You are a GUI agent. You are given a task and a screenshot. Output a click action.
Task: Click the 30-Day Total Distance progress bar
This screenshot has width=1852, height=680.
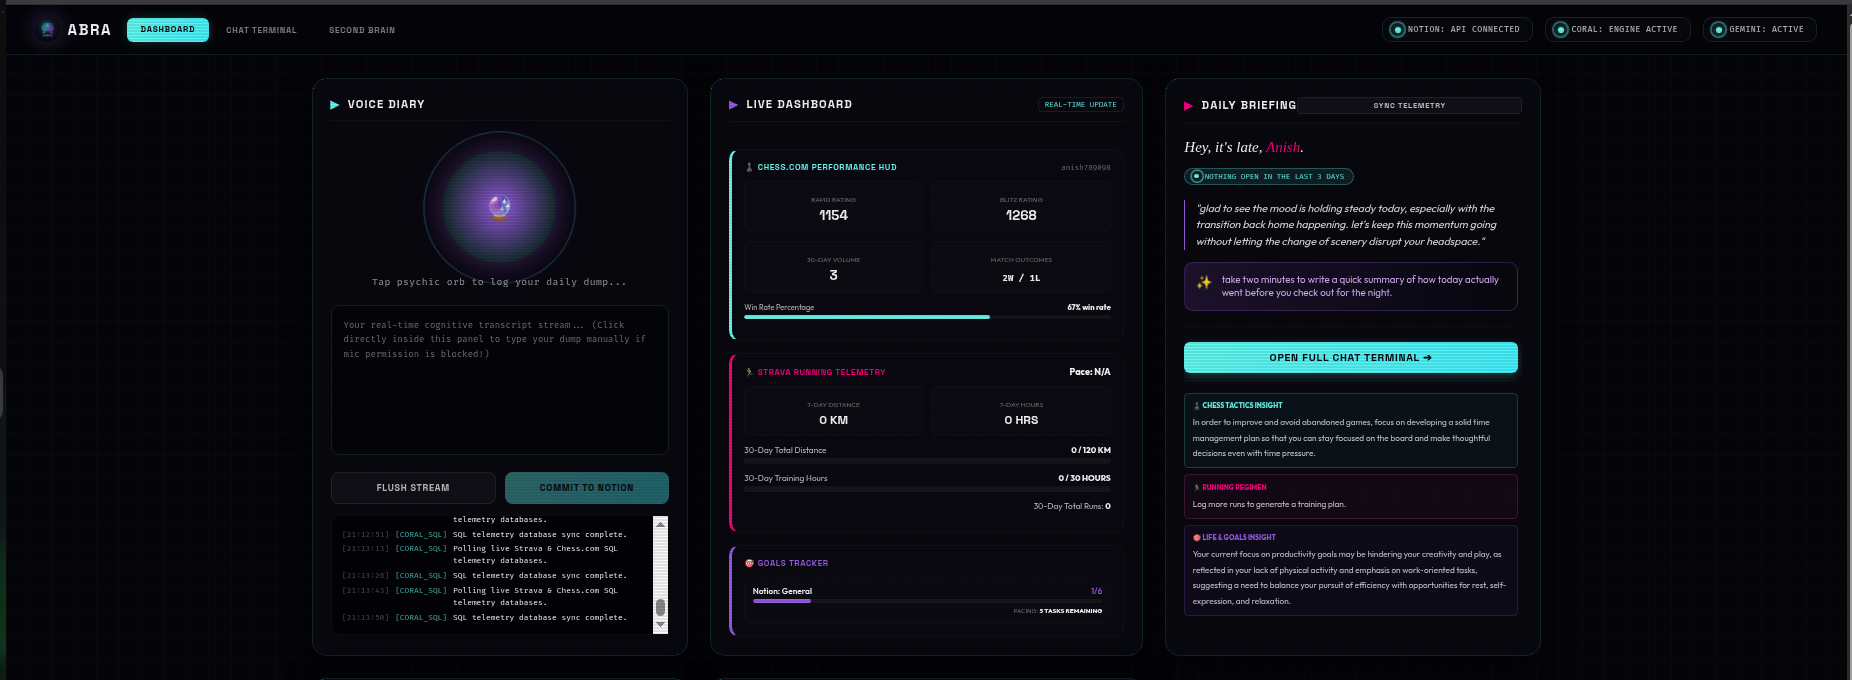click(x=927, y=460)
